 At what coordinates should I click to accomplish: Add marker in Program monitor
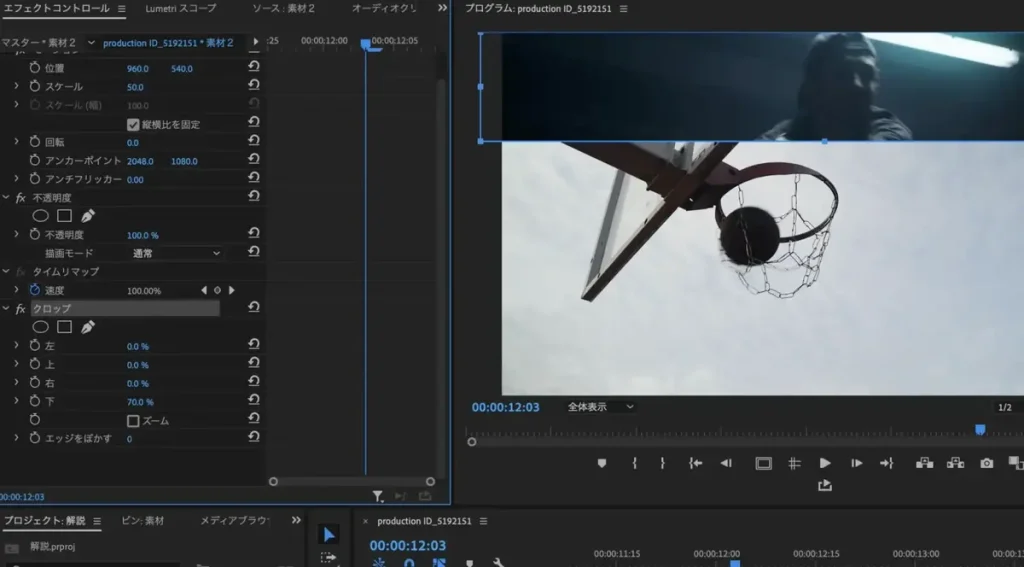[x=602, y=463]
